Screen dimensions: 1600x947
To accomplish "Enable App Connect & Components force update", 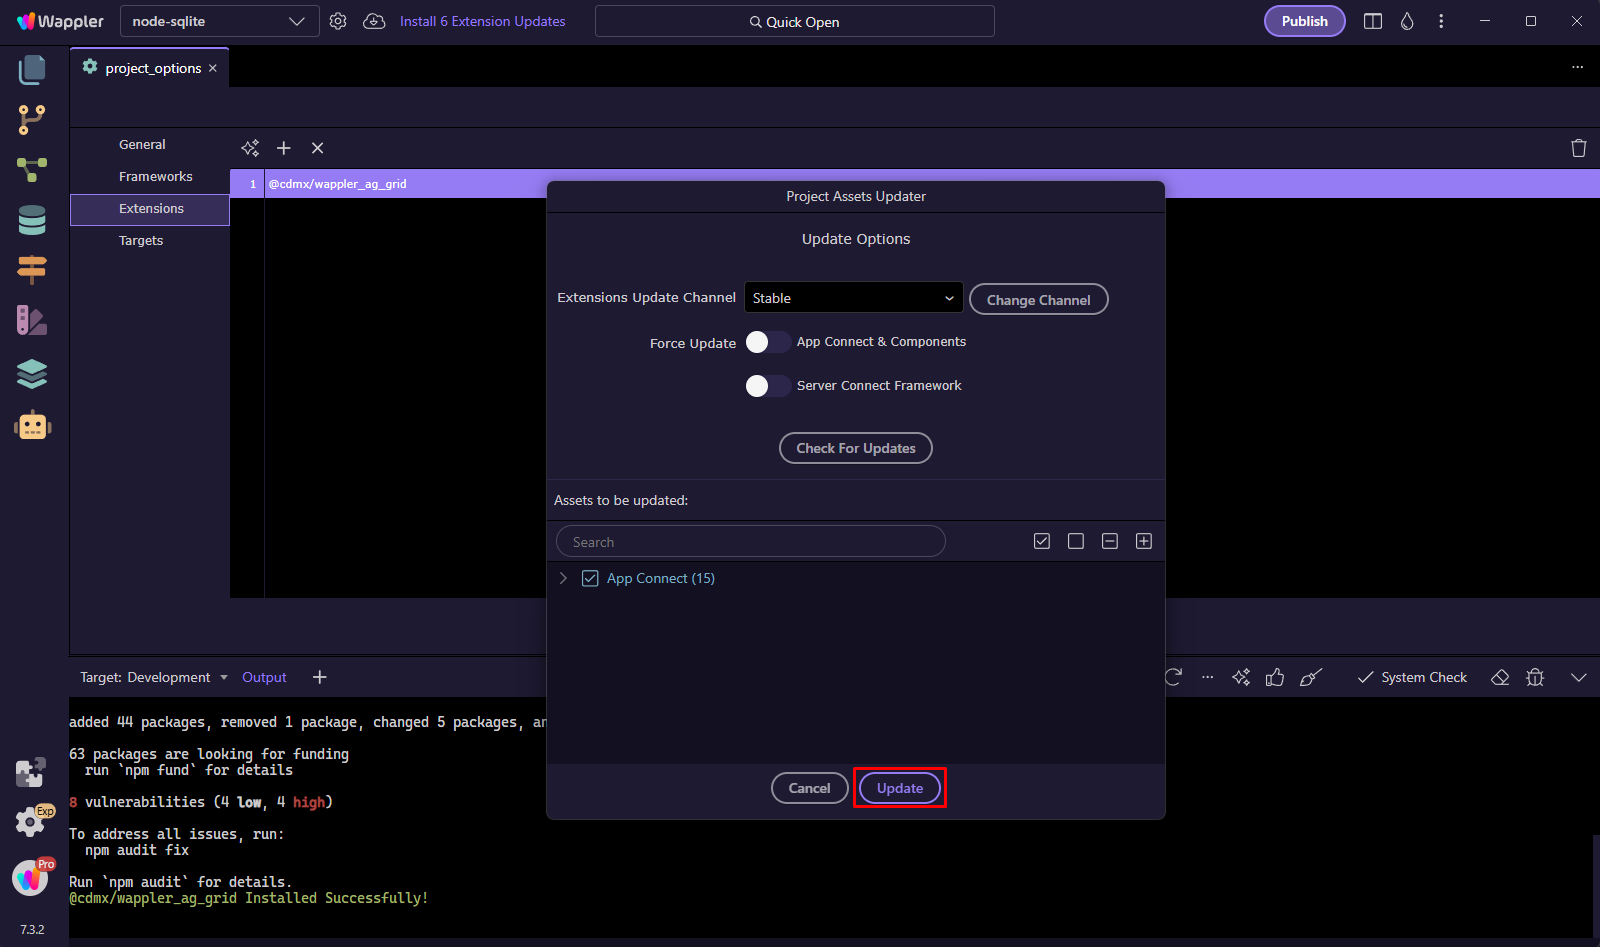I will (767, 342).
